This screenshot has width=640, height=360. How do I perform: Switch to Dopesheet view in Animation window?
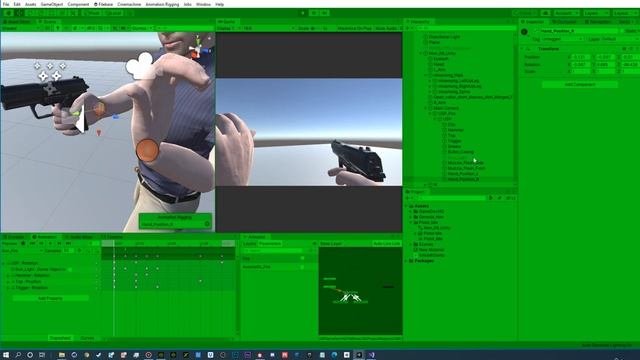click(60, 338)
